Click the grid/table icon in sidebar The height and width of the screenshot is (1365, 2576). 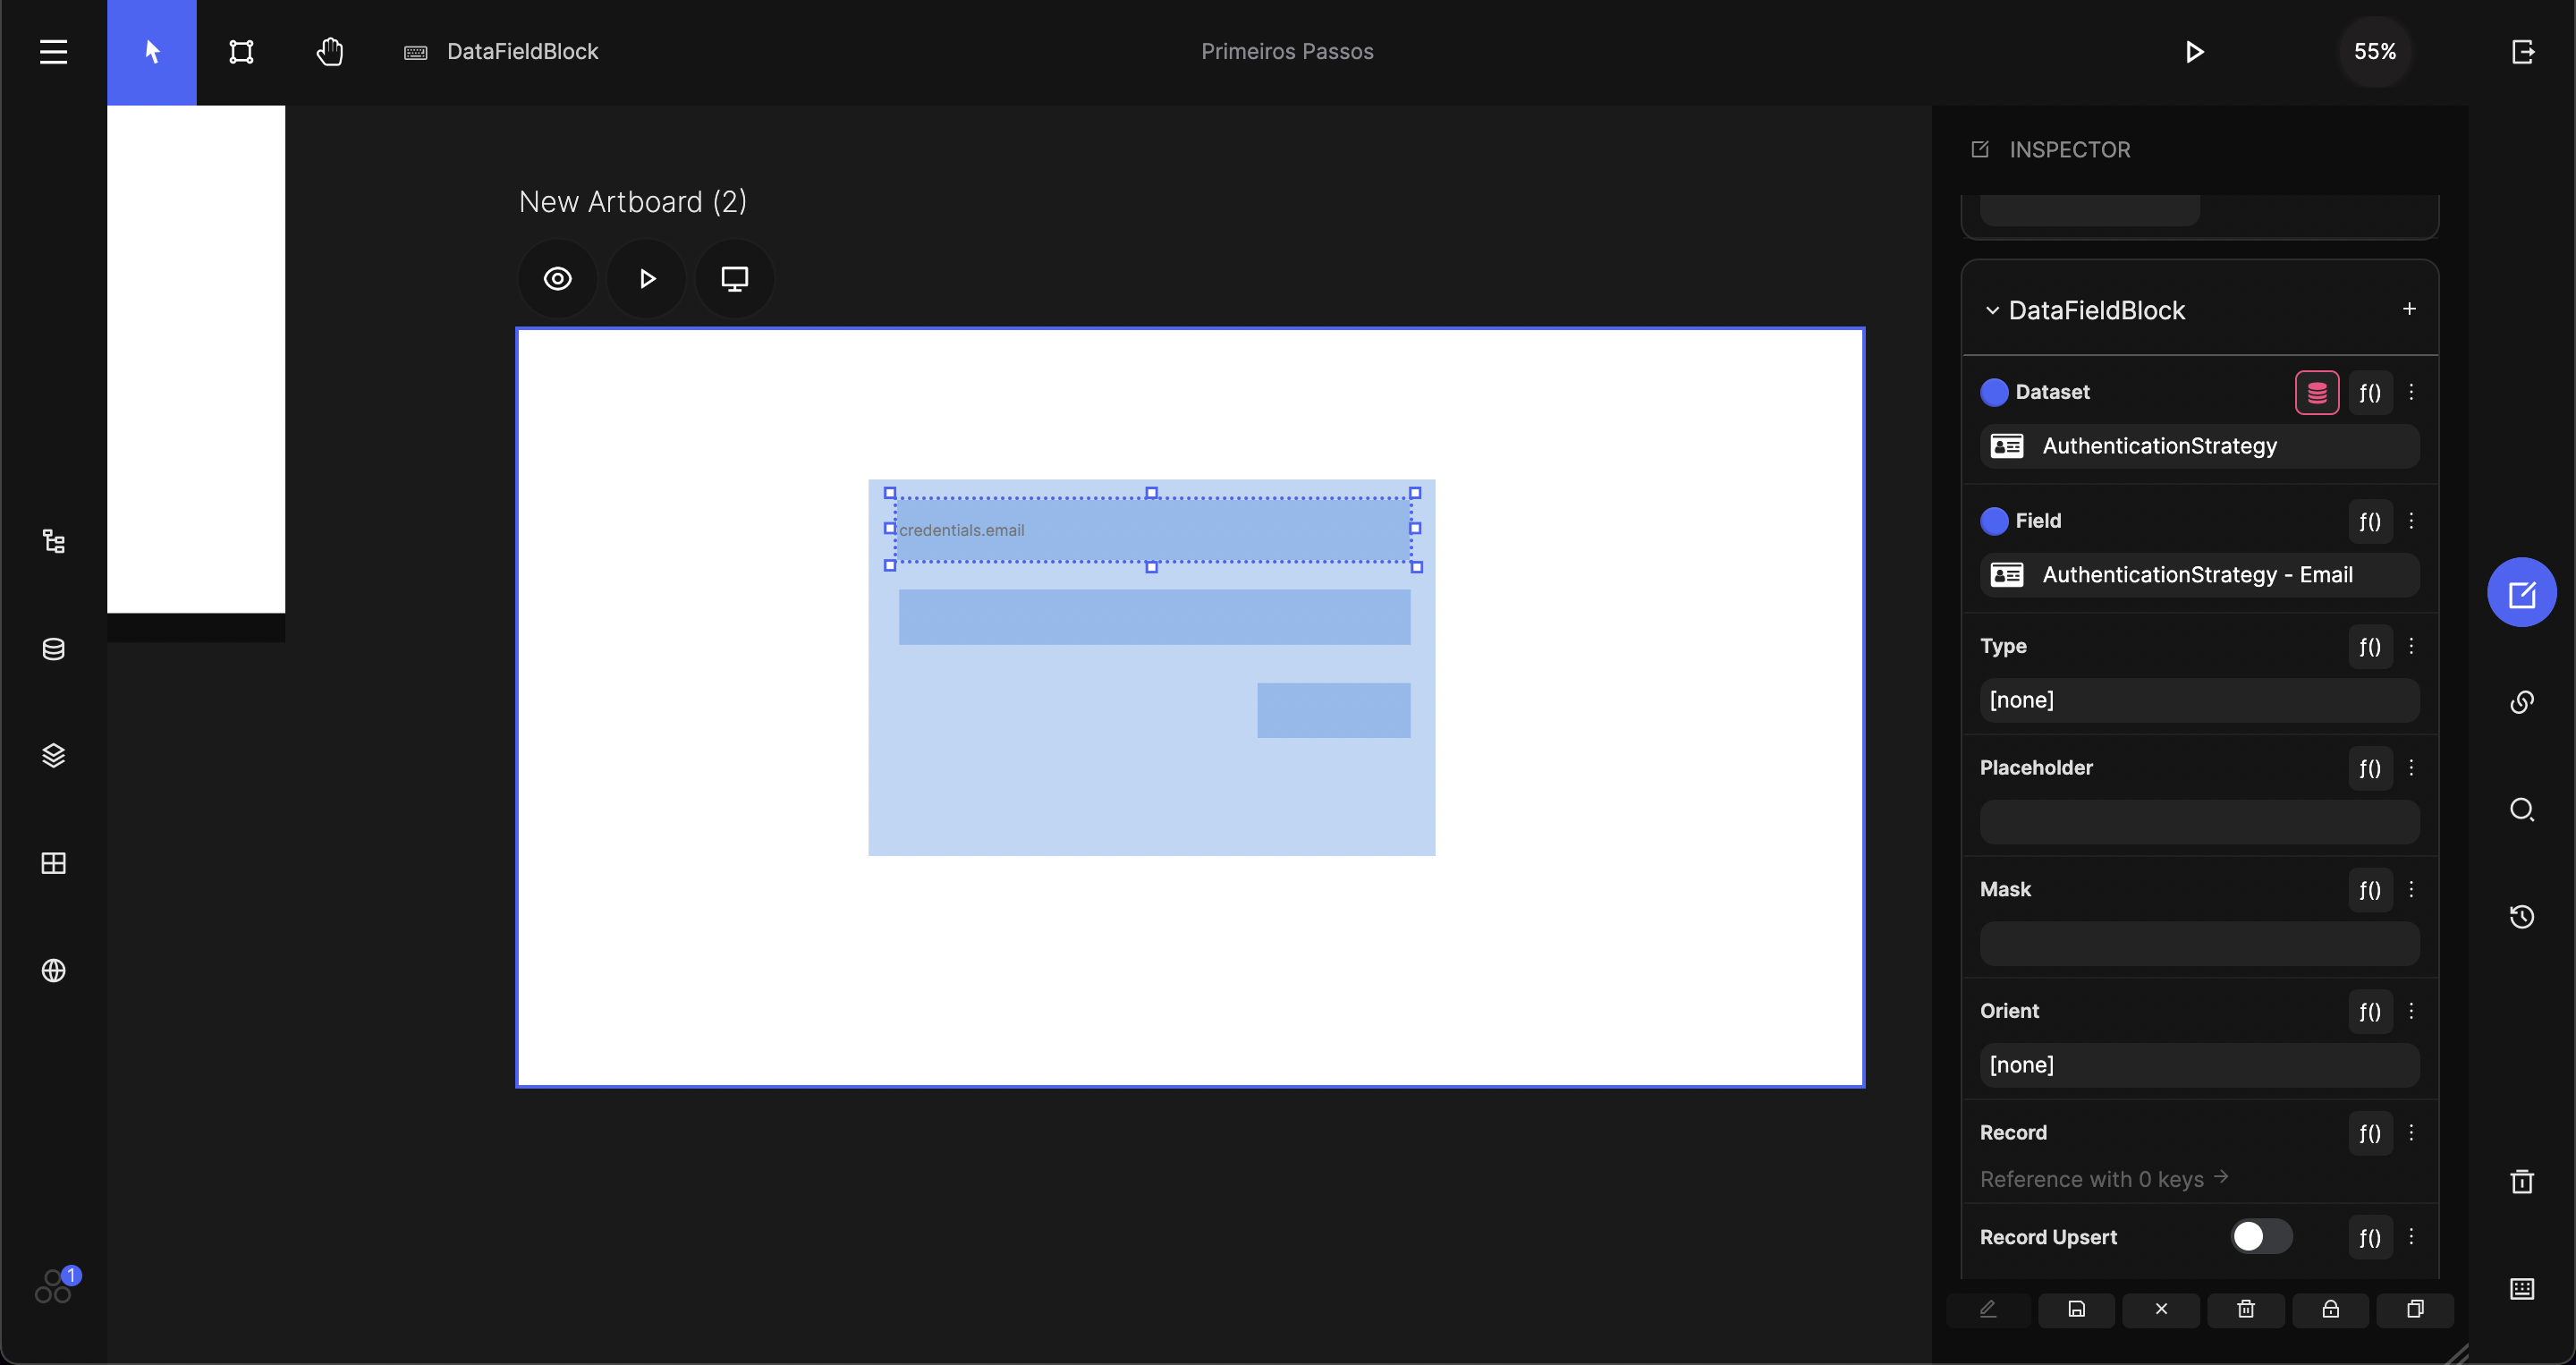coord(53,862)
